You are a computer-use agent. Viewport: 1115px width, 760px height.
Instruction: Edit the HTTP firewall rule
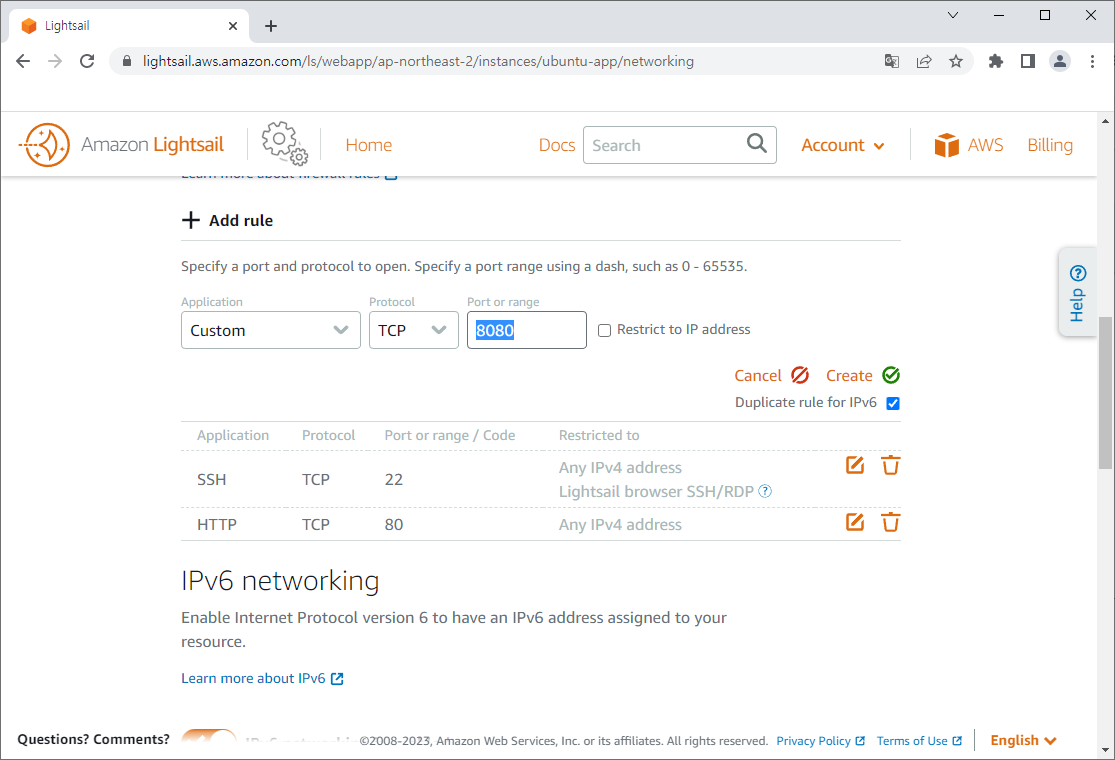tap(854, 522)
